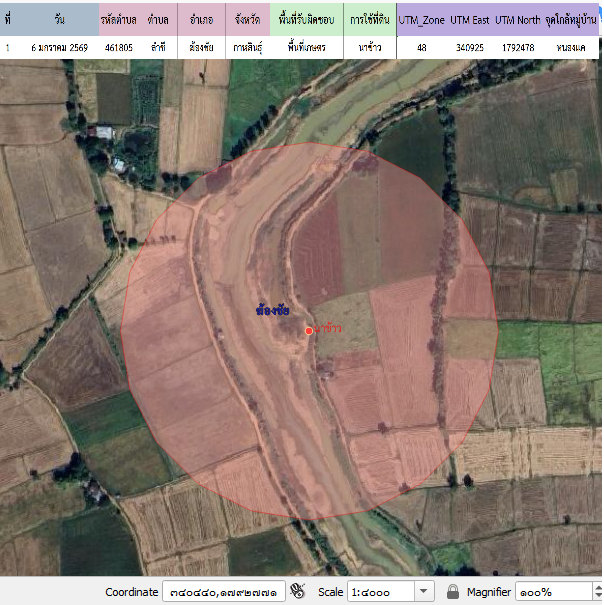
Task: Click the Coordinate input field
Action: click(x=224, y=592)
